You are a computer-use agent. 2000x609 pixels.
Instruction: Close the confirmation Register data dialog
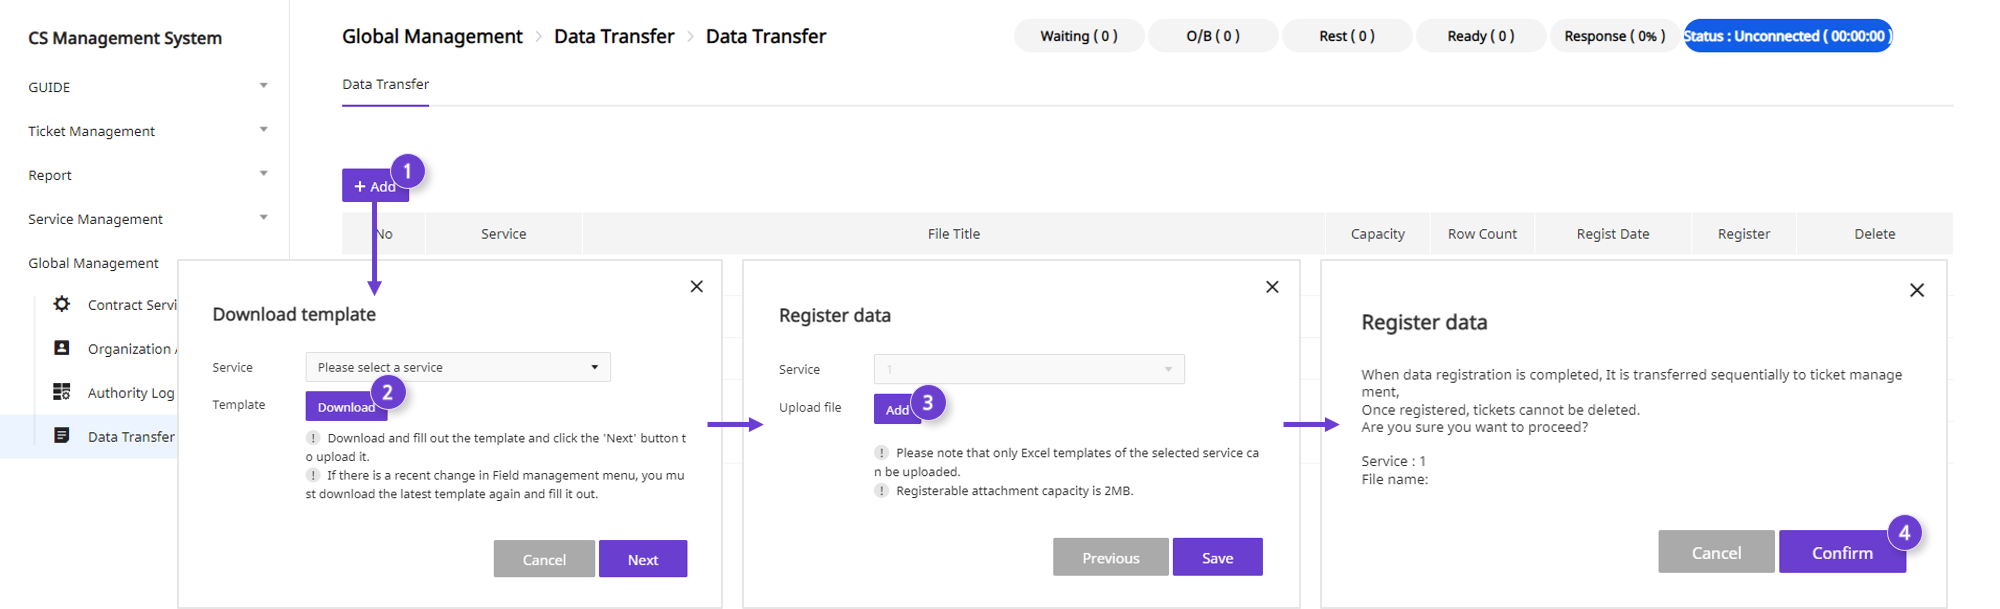pyautogui.click(x=1917, y=290)
